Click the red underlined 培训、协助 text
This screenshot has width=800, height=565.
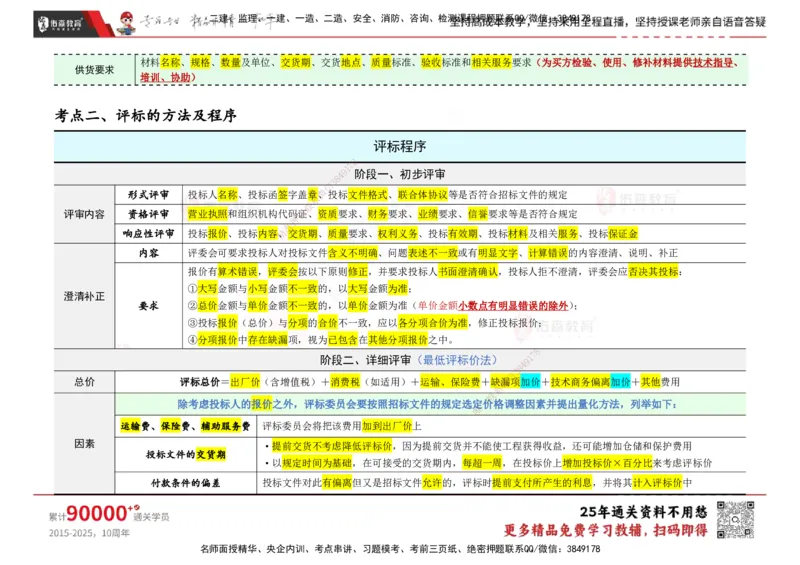pos(168,78)
